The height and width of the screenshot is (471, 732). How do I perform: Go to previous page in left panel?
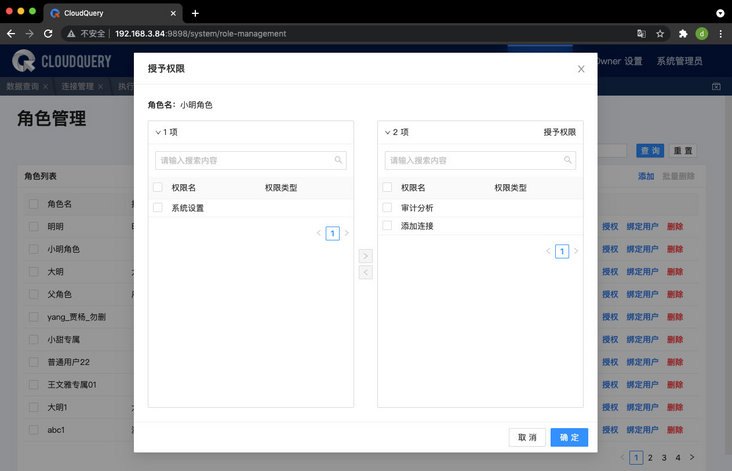[x=318, y=233]
